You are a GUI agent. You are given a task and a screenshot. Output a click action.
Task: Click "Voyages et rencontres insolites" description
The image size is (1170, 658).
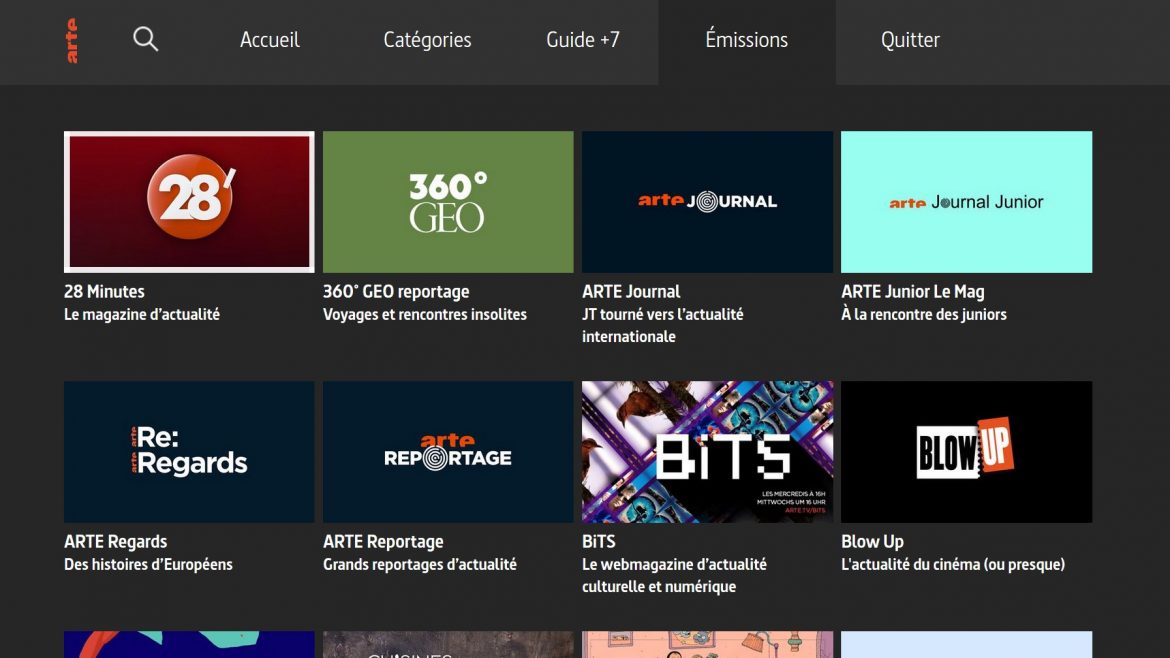coord(425,315)
